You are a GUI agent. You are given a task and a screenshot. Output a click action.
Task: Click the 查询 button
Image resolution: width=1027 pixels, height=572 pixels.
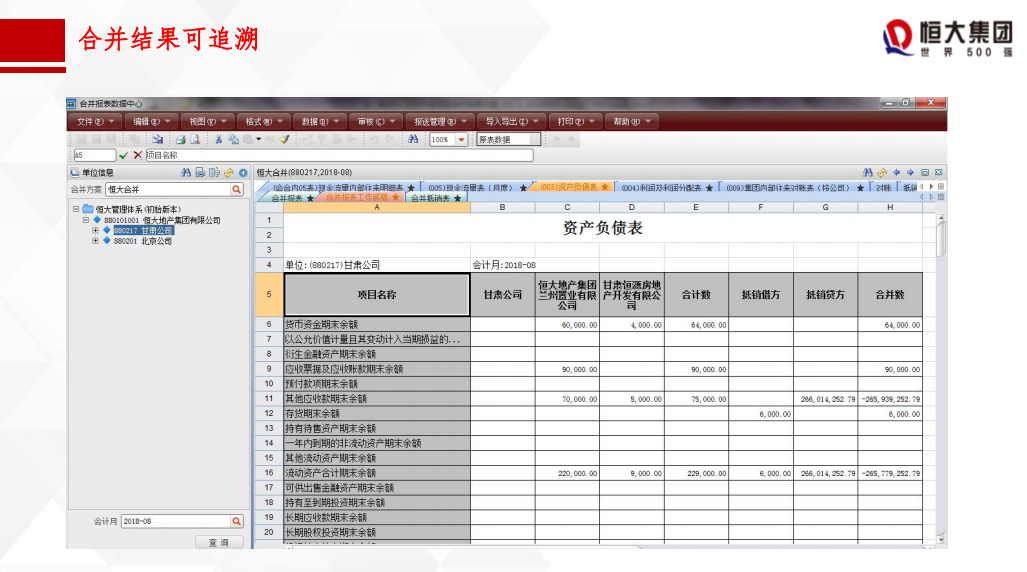coord(219,543)
